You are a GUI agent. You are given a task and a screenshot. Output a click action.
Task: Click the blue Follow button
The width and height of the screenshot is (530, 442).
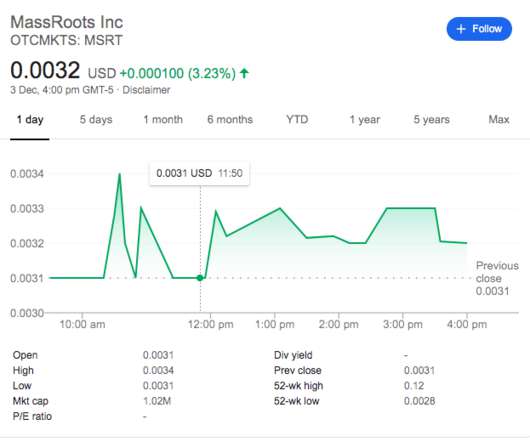(479, 29)
